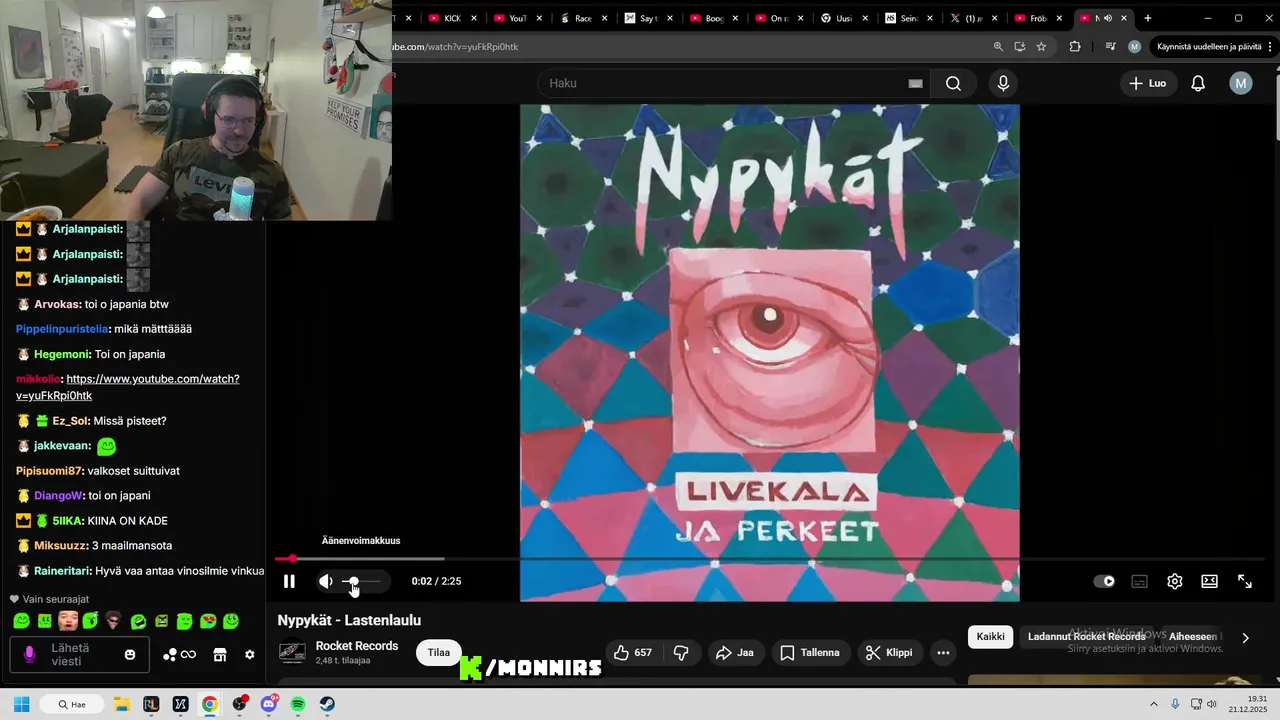
Task: Open the YouTube link posted by mikkolie
Action: (x=127, y=387)
